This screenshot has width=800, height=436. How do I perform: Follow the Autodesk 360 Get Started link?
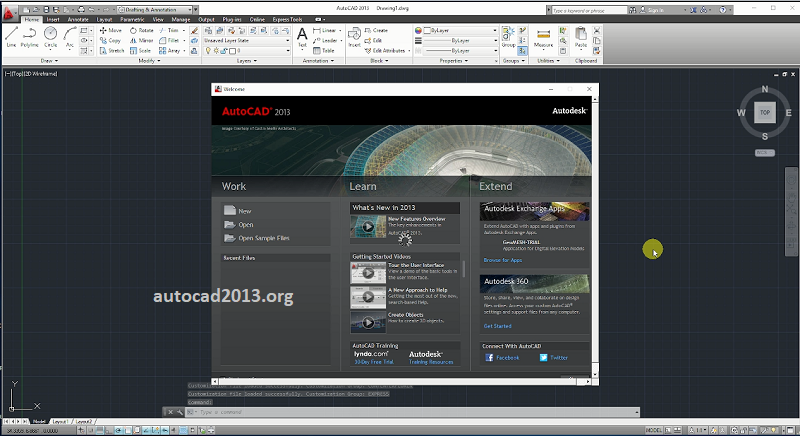pyautogui.click(x=497, y=326)
